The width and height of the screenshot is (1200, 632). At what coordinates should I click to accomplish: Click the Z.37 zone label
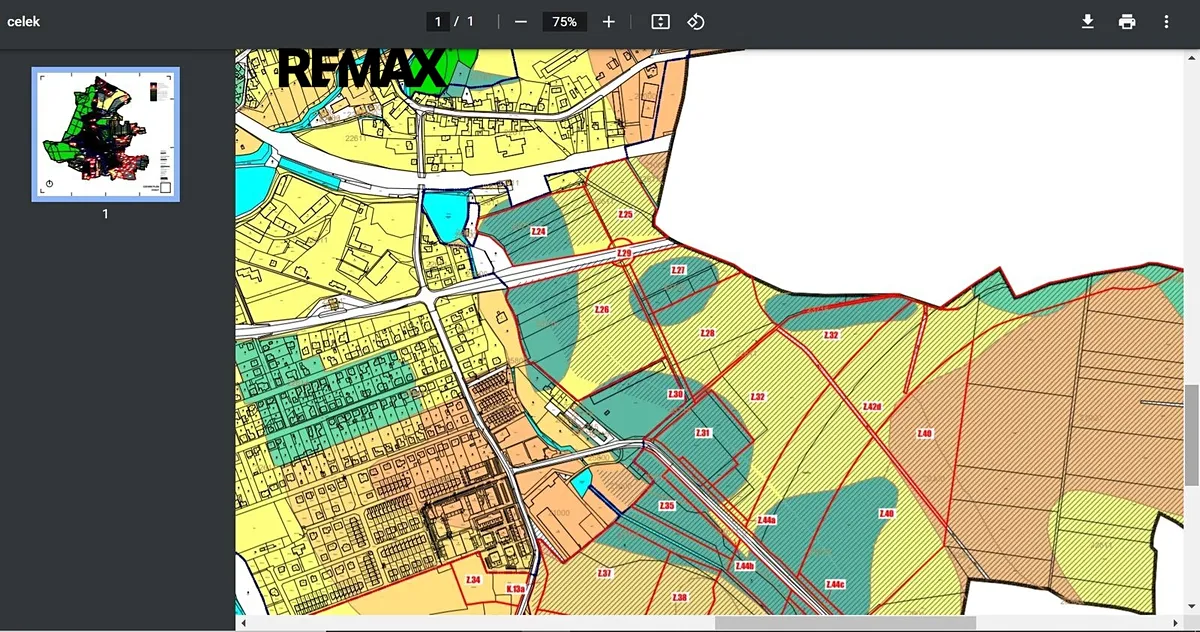604,573
